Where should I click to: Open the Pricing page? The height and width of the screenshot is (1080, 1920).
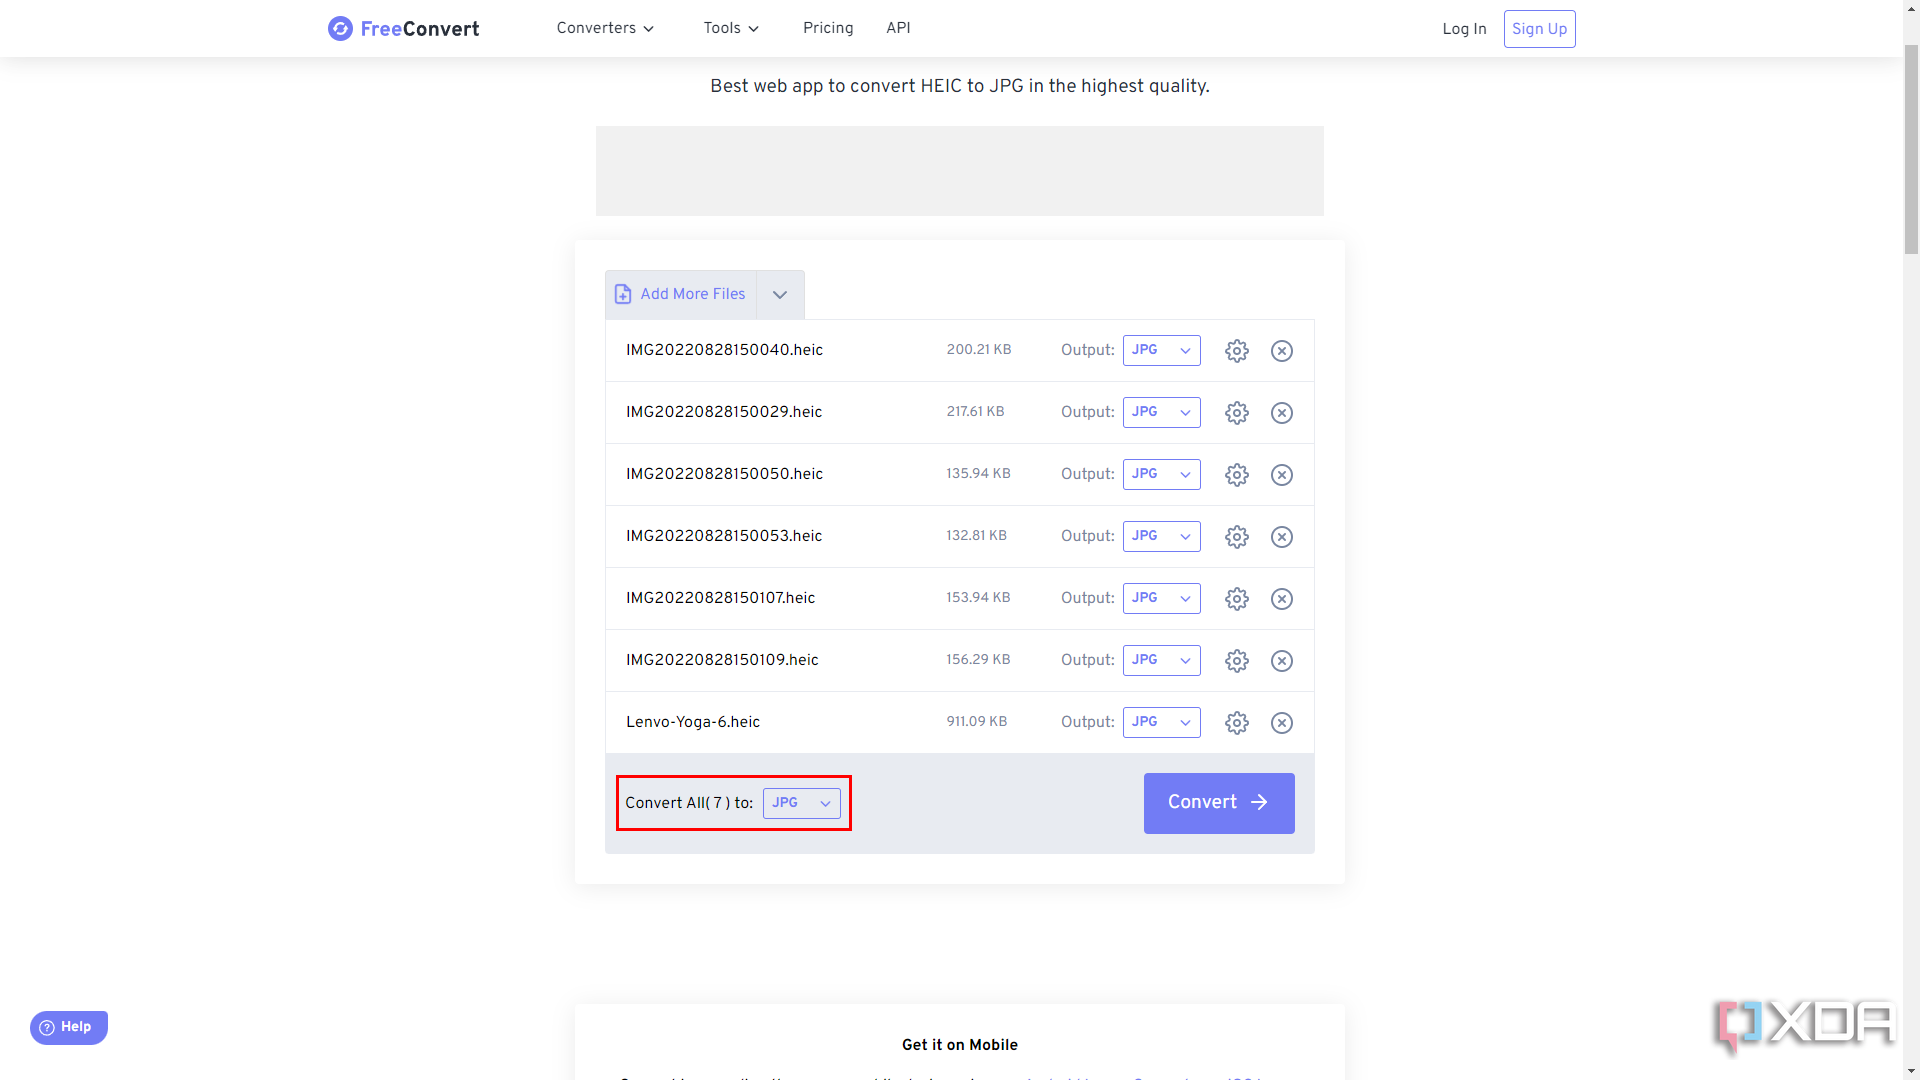(x=827, y=29)
